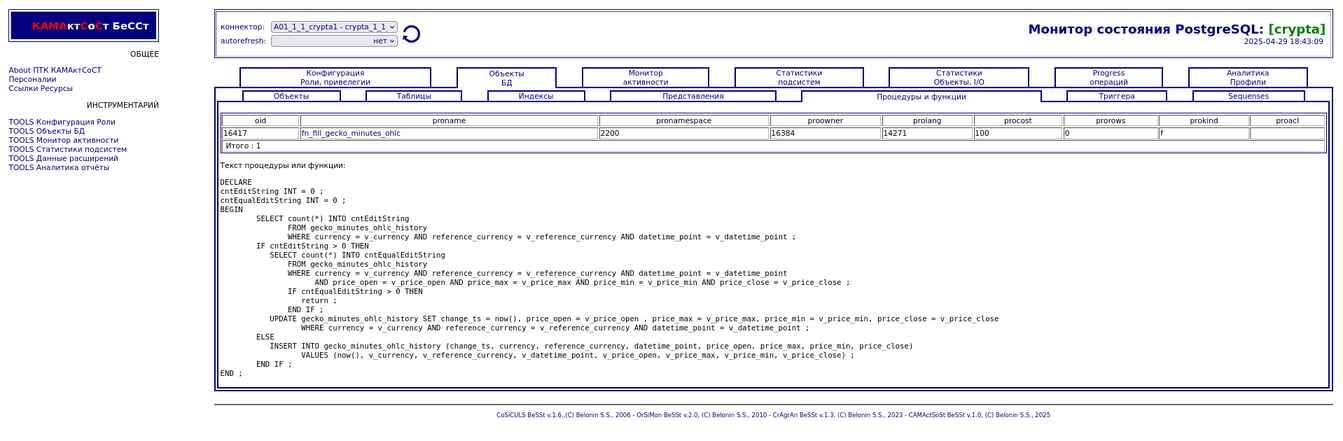1343x441 pixels.
Task: Go to Статистики Объекты, I/O tab
Action: 958,78
